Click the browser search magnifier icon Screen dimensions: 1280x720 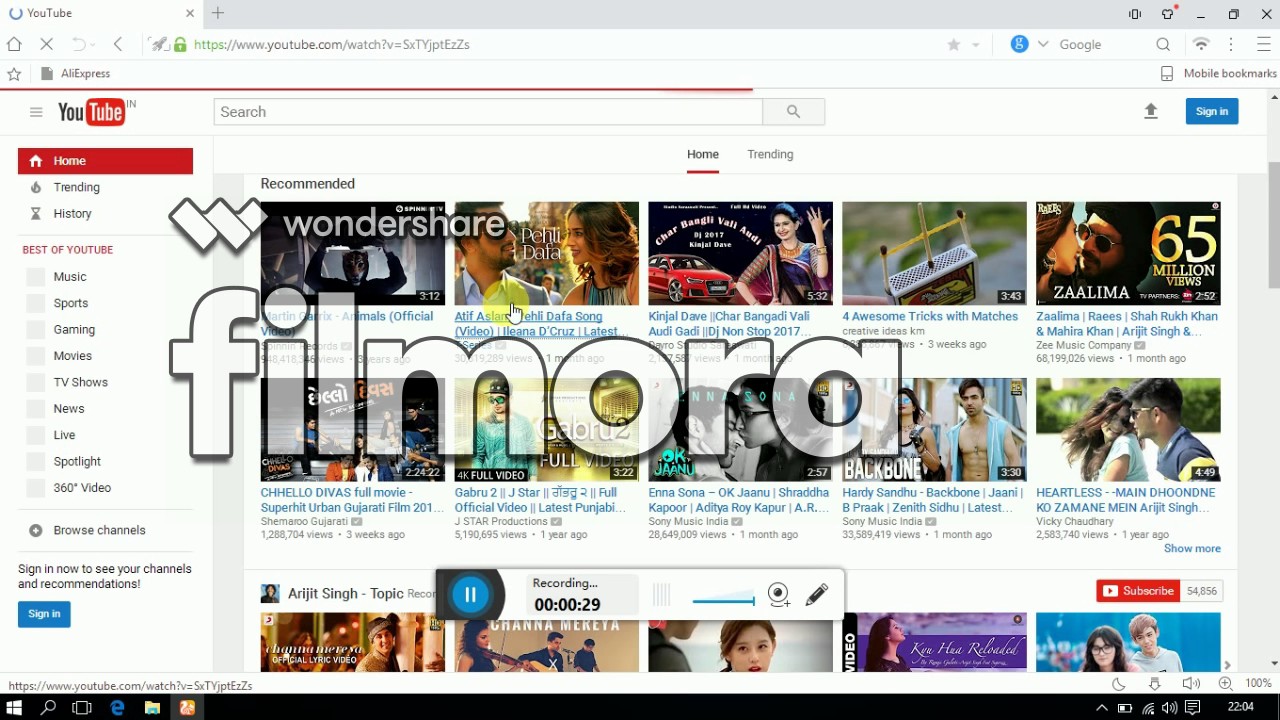[x=1163, y=44]
